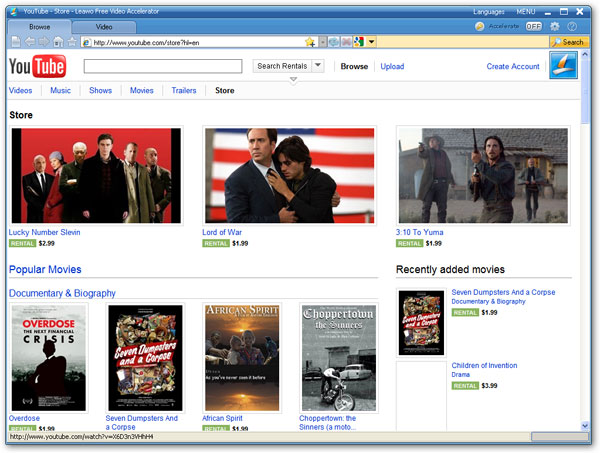Image resolution: width=600 pixels, height=453 pixels.
Task: Open the Shows category tab
Action: point(101,91)
